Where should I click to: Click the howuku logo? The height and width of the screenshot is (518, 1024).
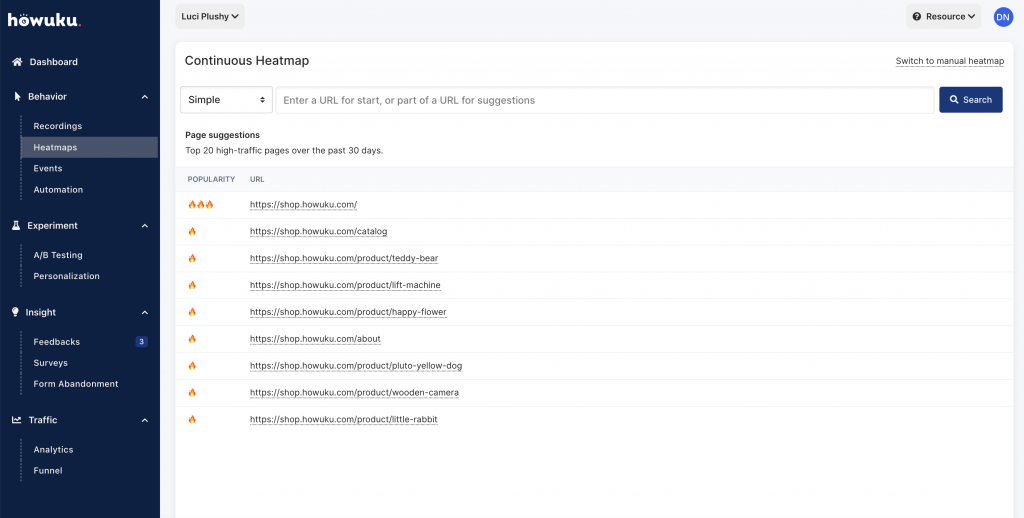[44, 19]
